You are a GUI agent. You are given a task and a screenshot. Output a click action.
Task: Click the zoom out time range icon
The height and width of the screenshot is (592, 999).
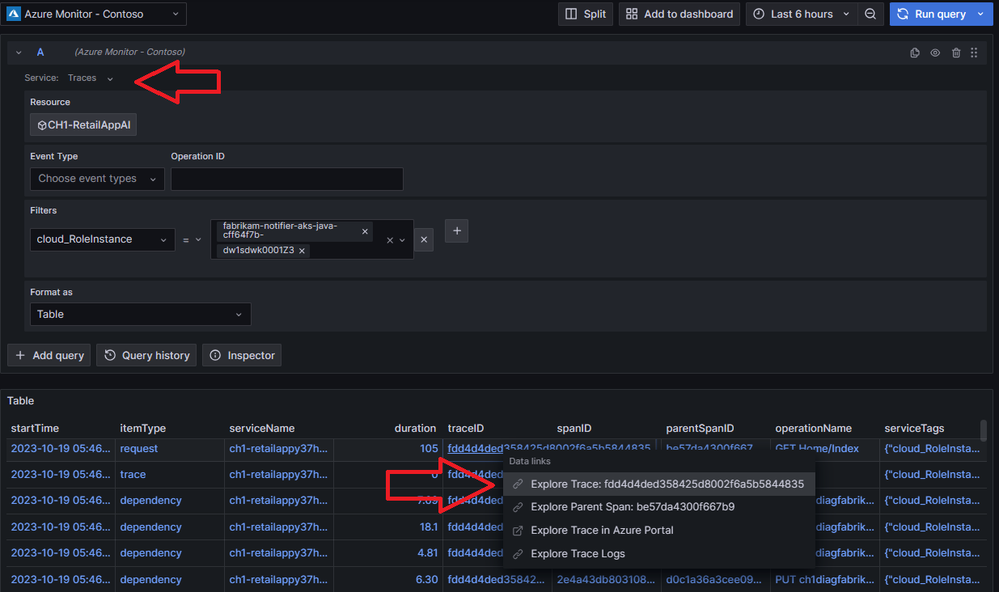click(870, 14)
